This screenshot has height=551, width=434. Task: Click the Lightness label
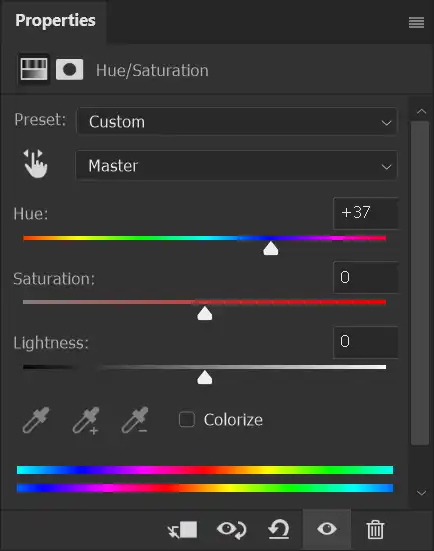click(51, 343)
